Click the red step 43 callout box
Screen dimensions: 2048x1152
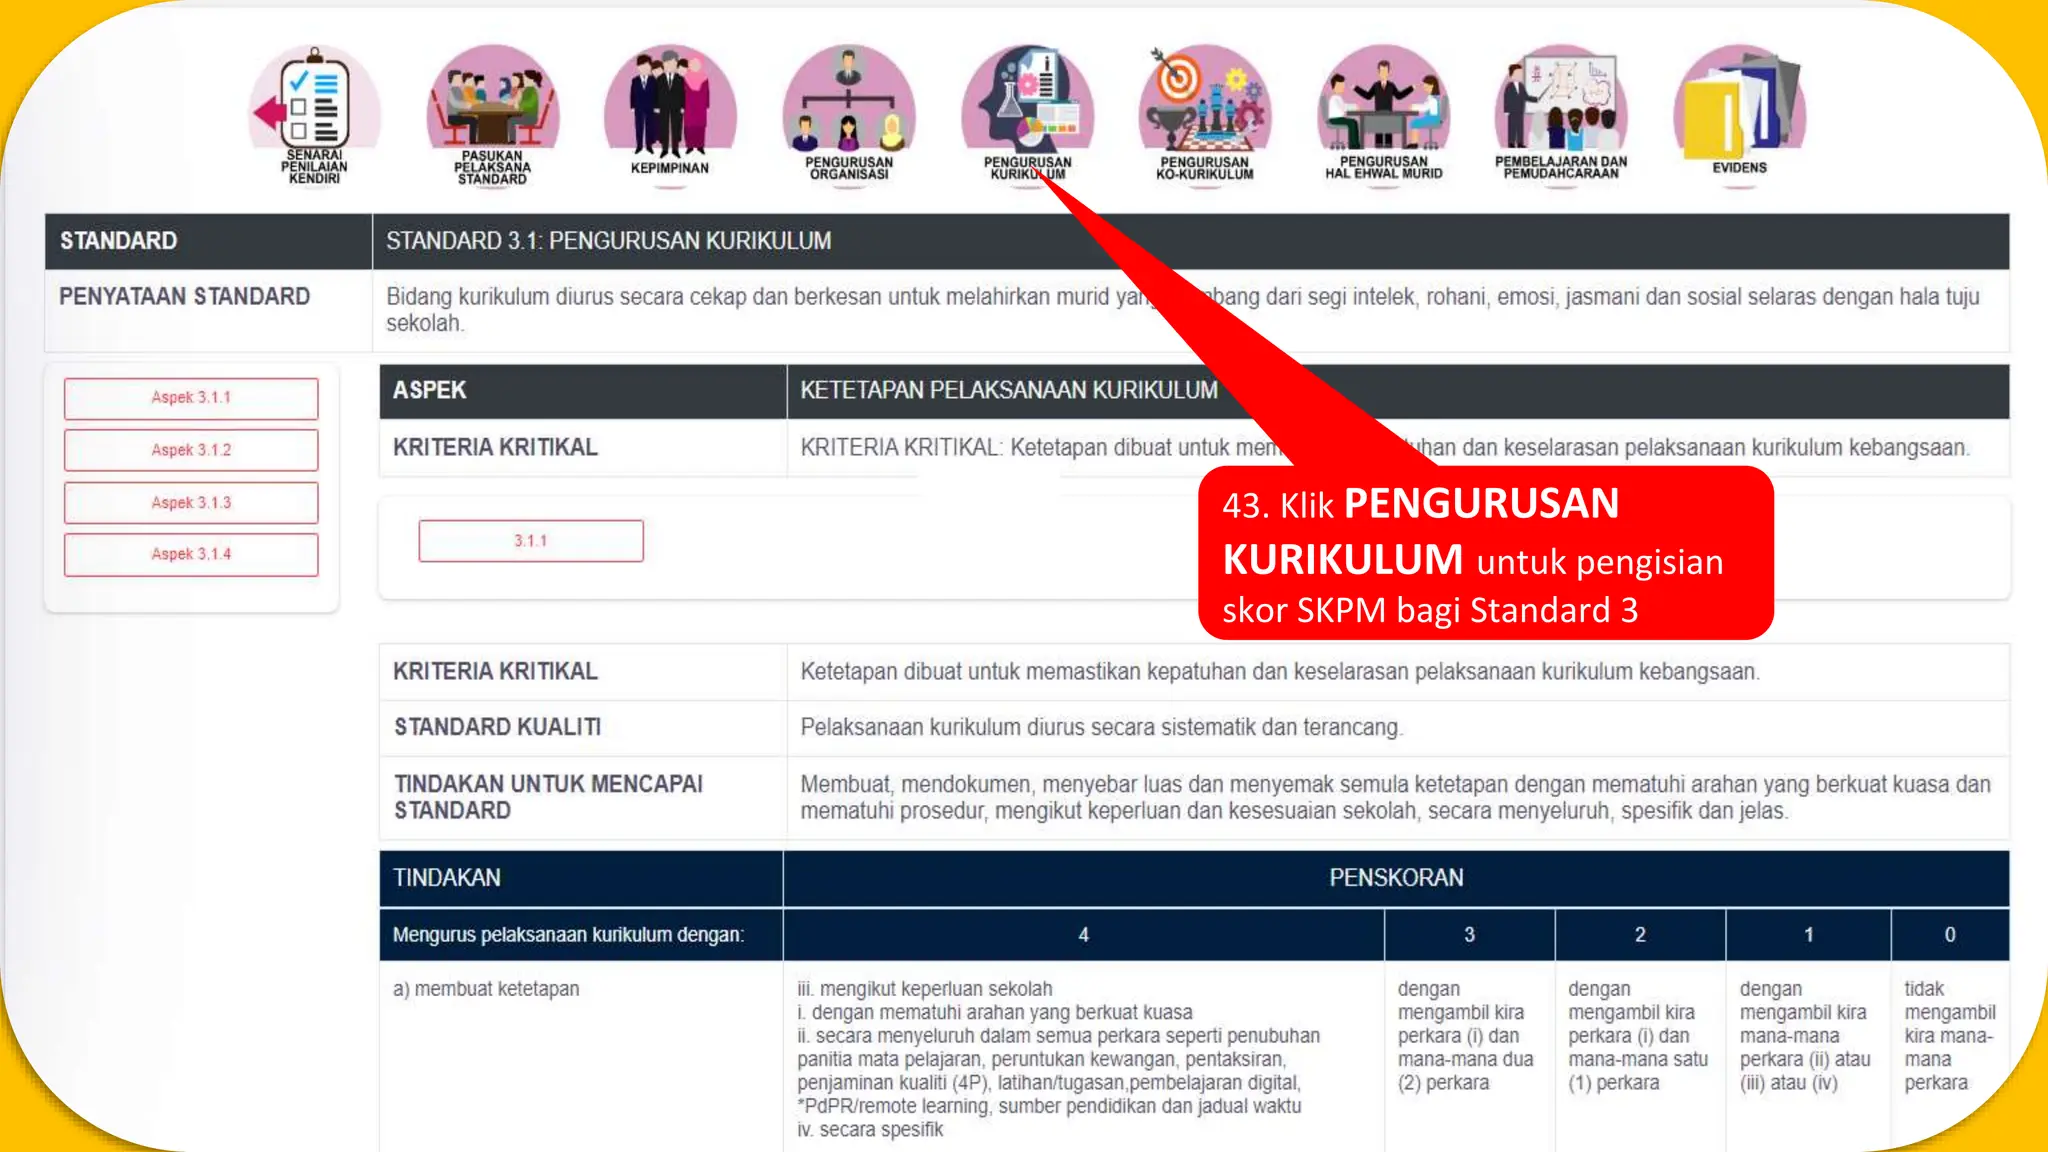pyautogui.click(x=1485, y=553)
